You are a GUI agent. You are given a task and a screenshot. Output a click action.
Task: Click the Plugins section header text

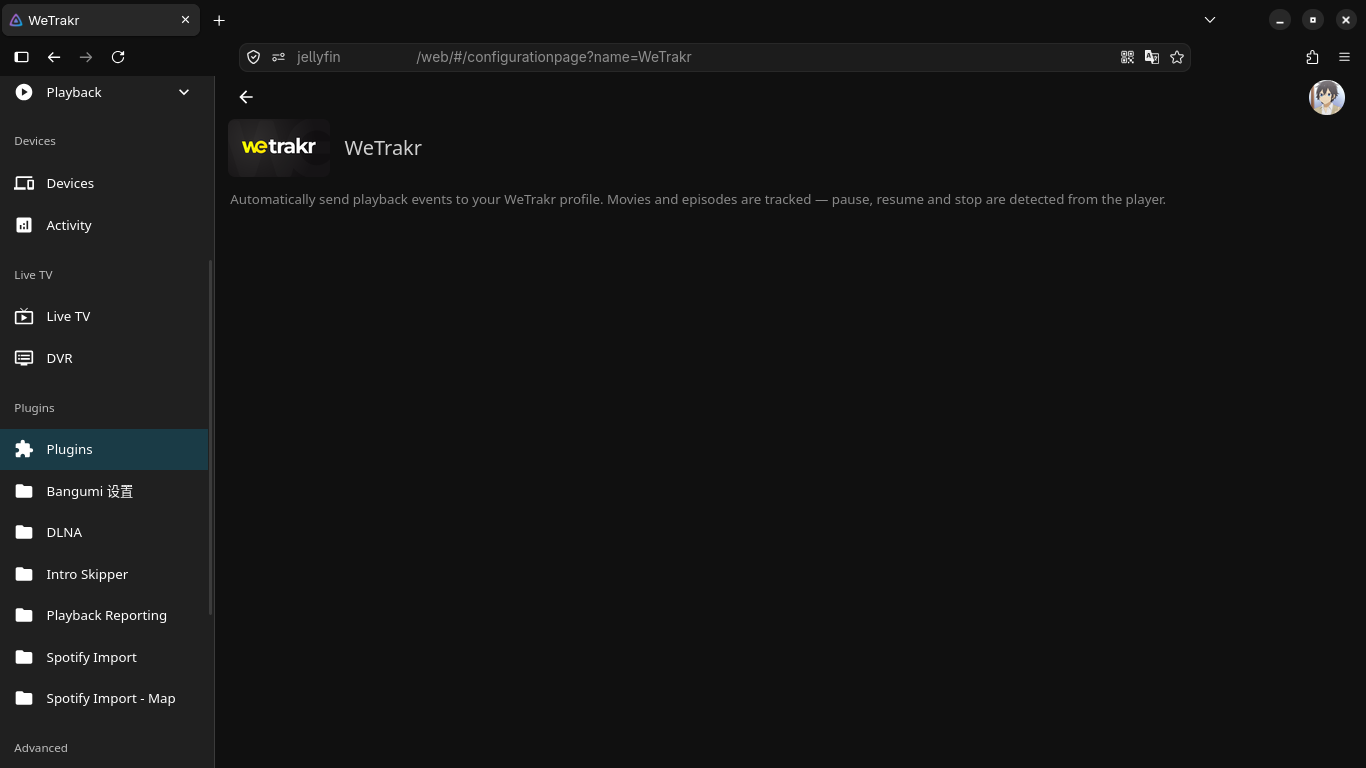pos(34,408)
